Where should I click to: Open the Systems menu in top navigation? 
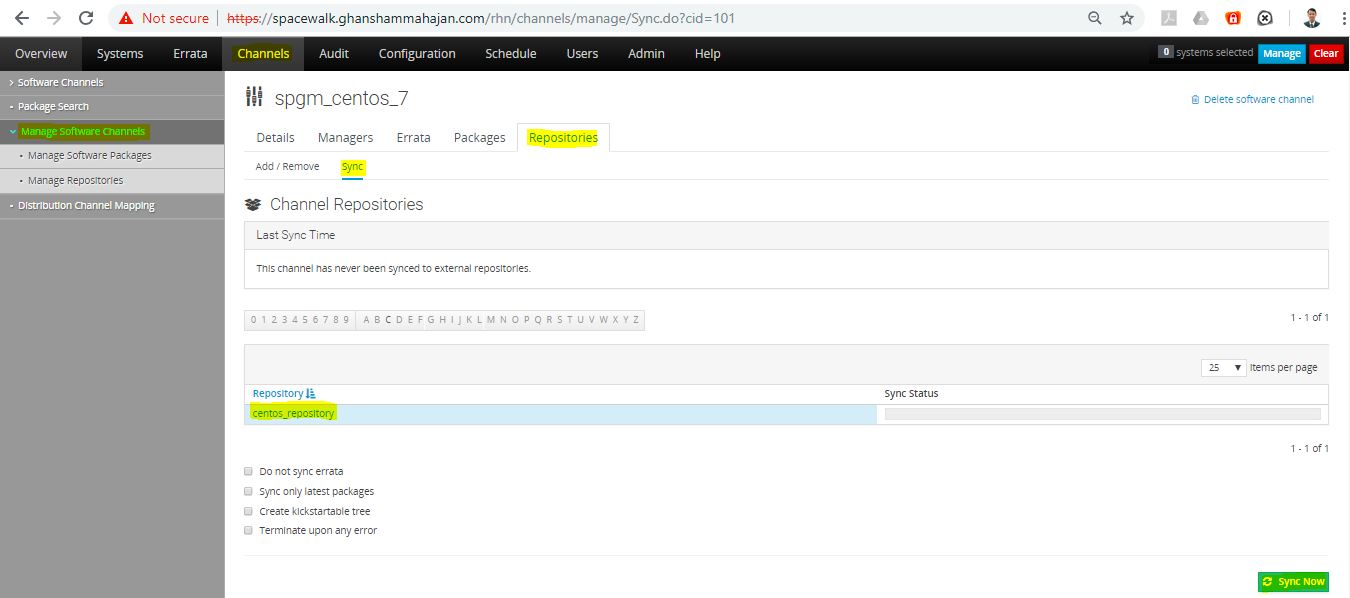[x=120, y=54]
